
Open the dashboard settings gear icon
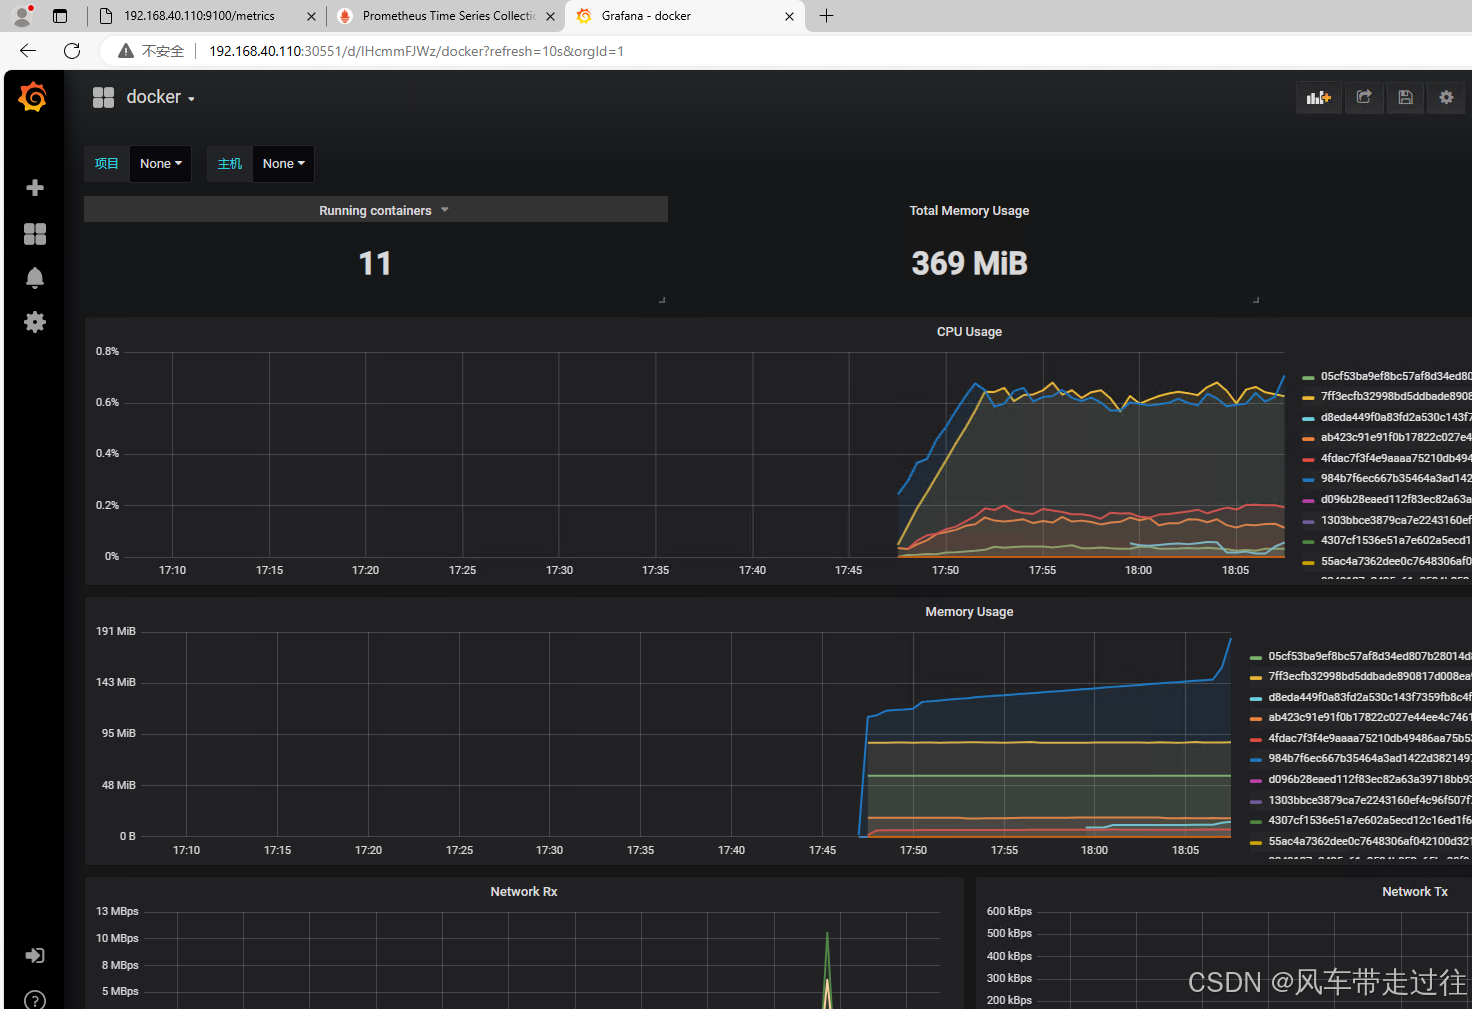coord(1446,97)
